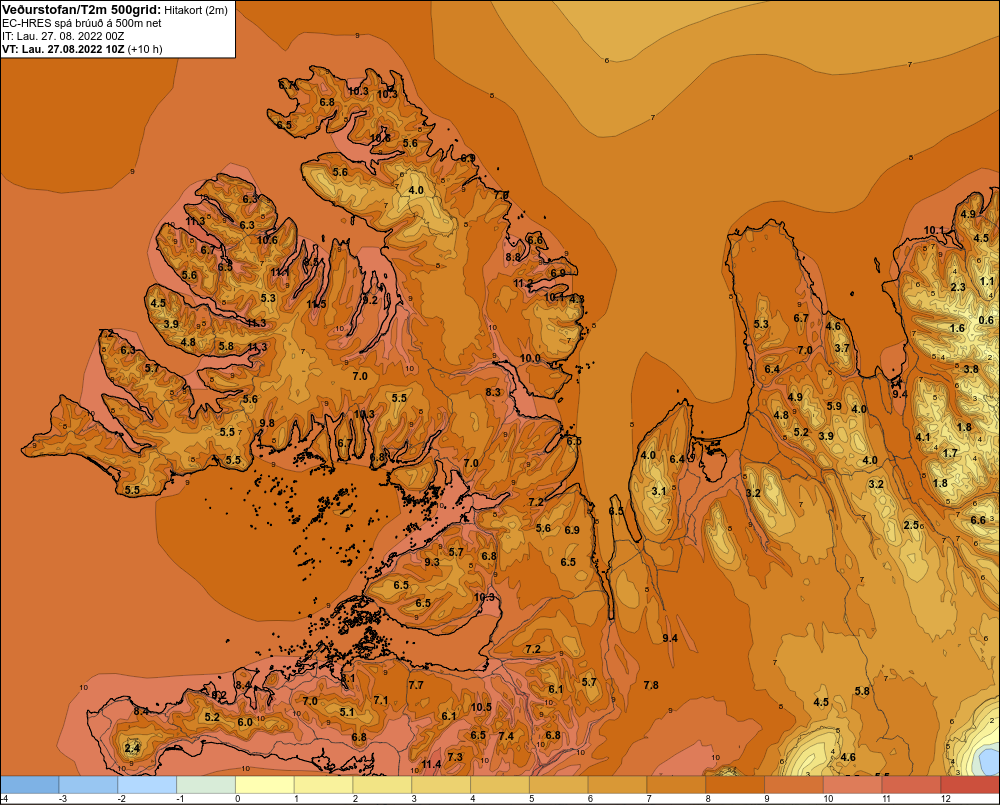Select the 10 to 11 salmon legend swatch
This screenshot has width=1000, height=805.
tap(852, 784)
